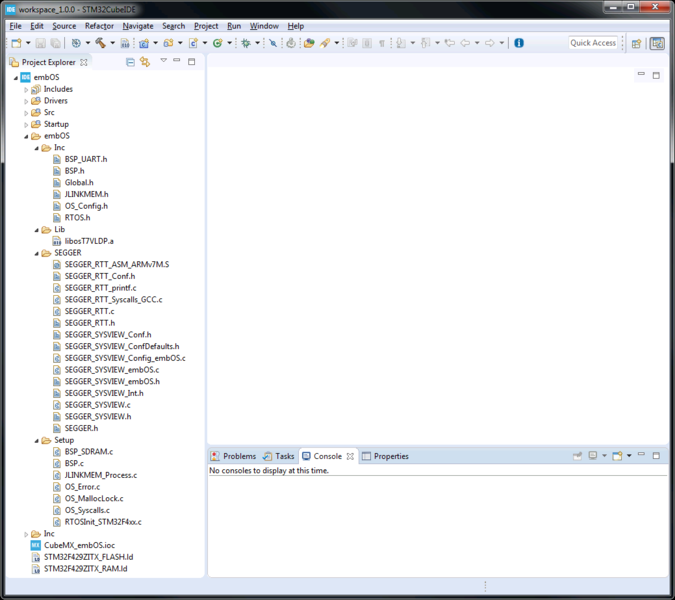This screenshot has width=675, height=600.
Task: Toggle Pin Console icon in Console panel
Action: click(x=578, y=456)
